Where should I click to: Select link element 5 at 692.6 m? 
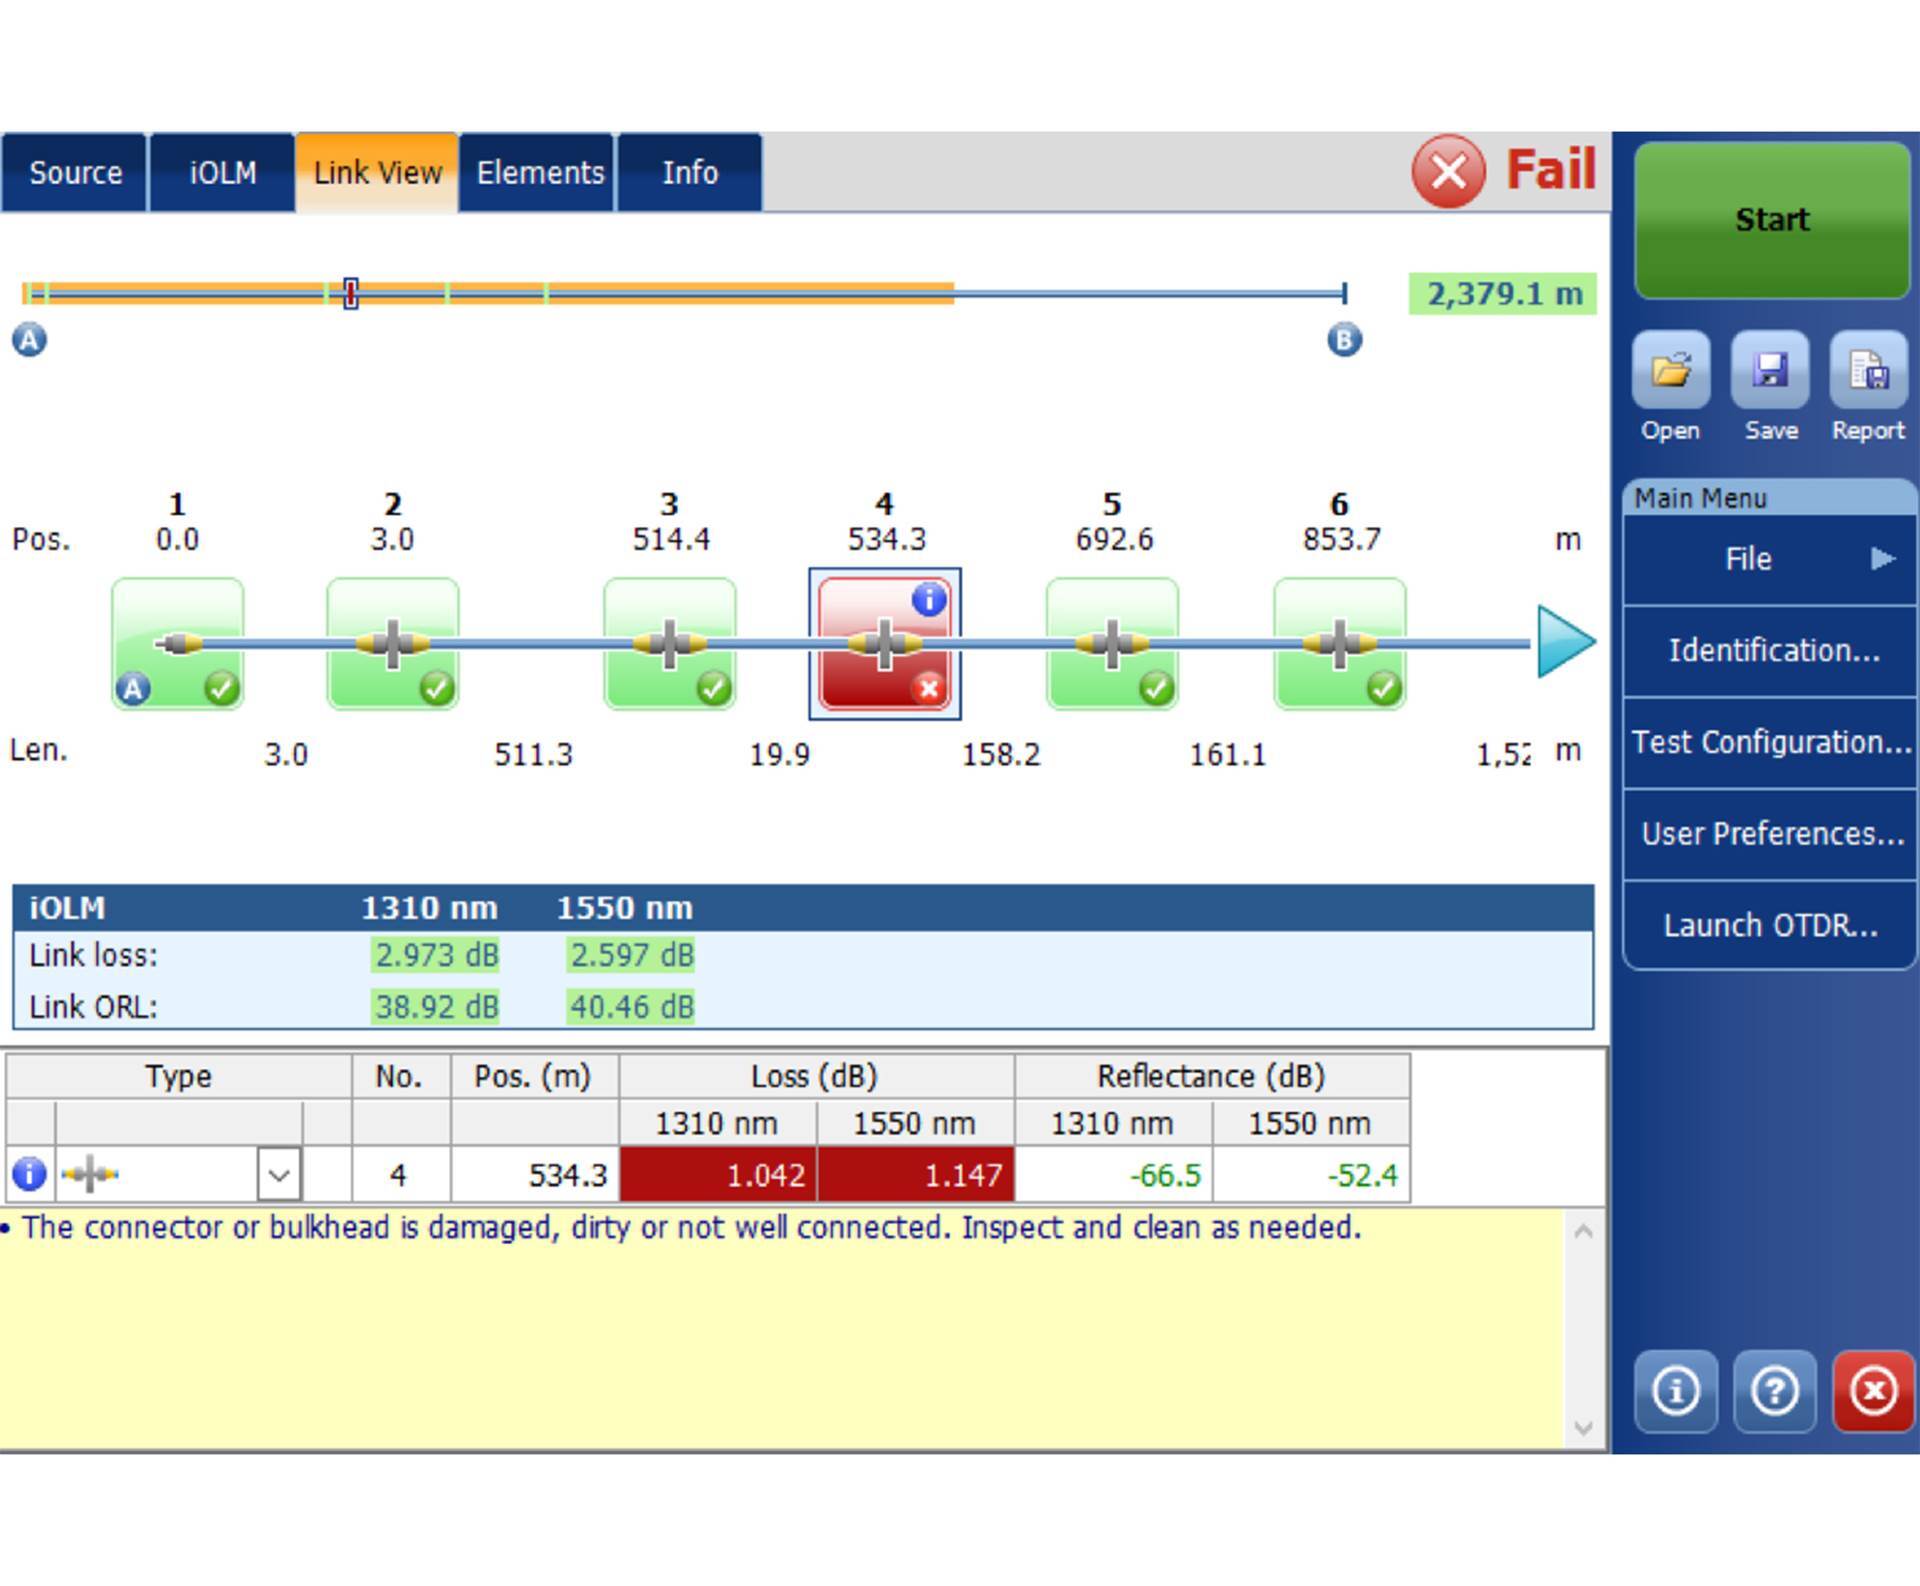point(1112,643)
